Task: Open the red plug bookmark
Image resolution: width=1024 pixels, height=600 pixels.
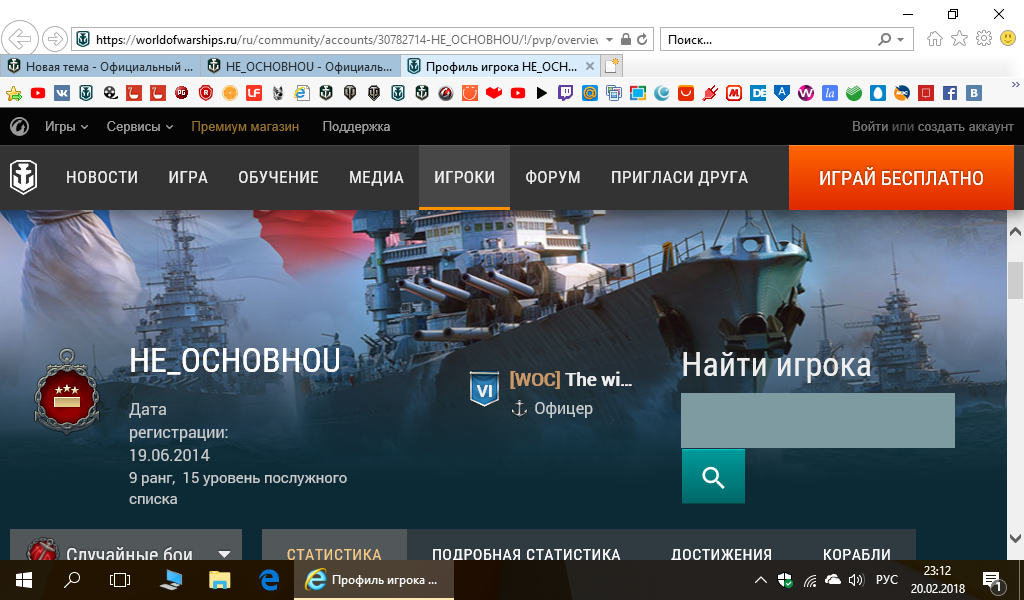Action: [710, 93]
